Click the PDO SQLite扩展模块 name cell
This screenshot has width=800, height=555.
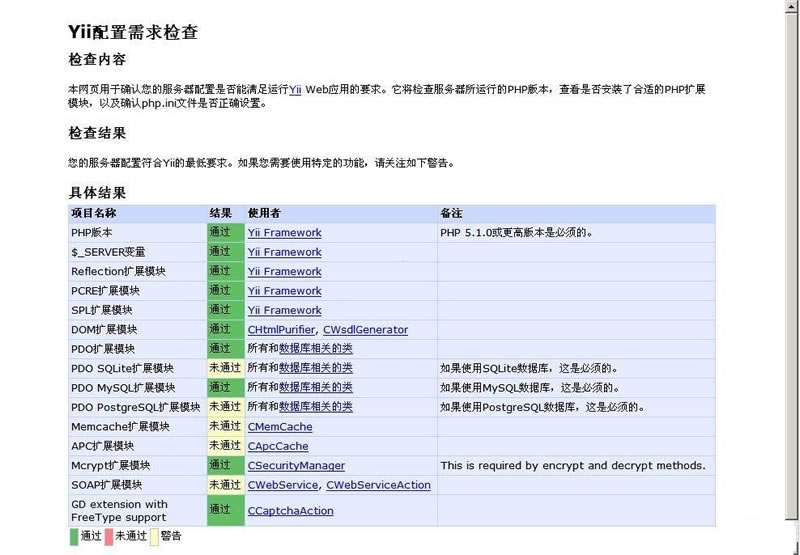(x=137, y=368)
